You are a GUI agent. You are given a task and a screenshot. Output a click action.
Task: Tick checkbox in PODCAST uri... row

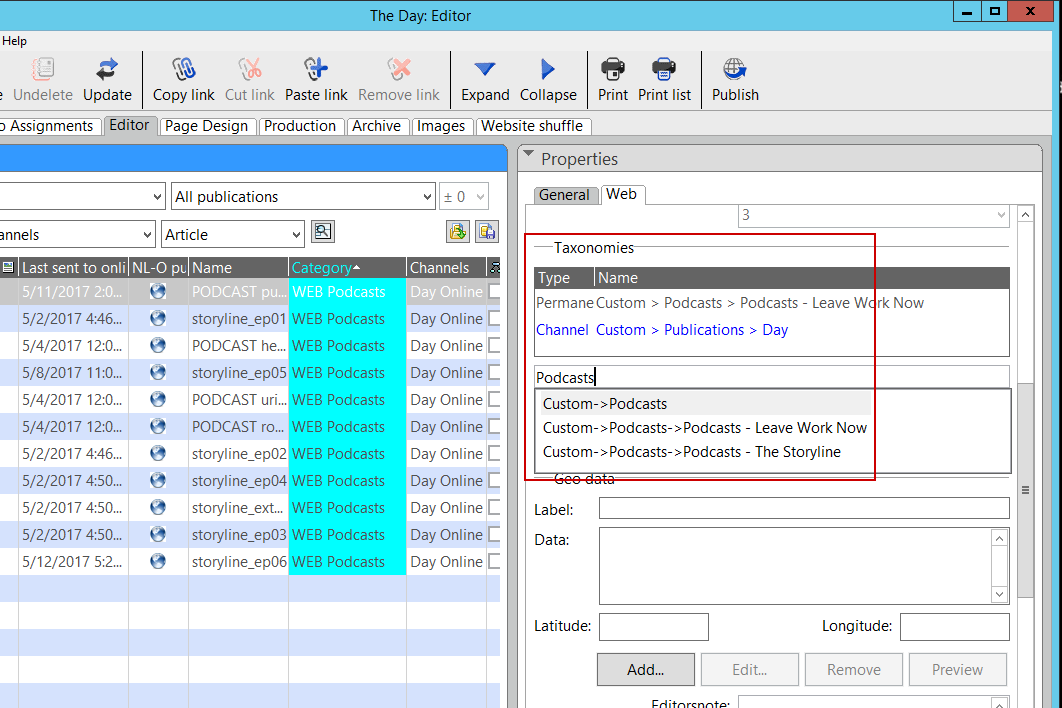494,400
